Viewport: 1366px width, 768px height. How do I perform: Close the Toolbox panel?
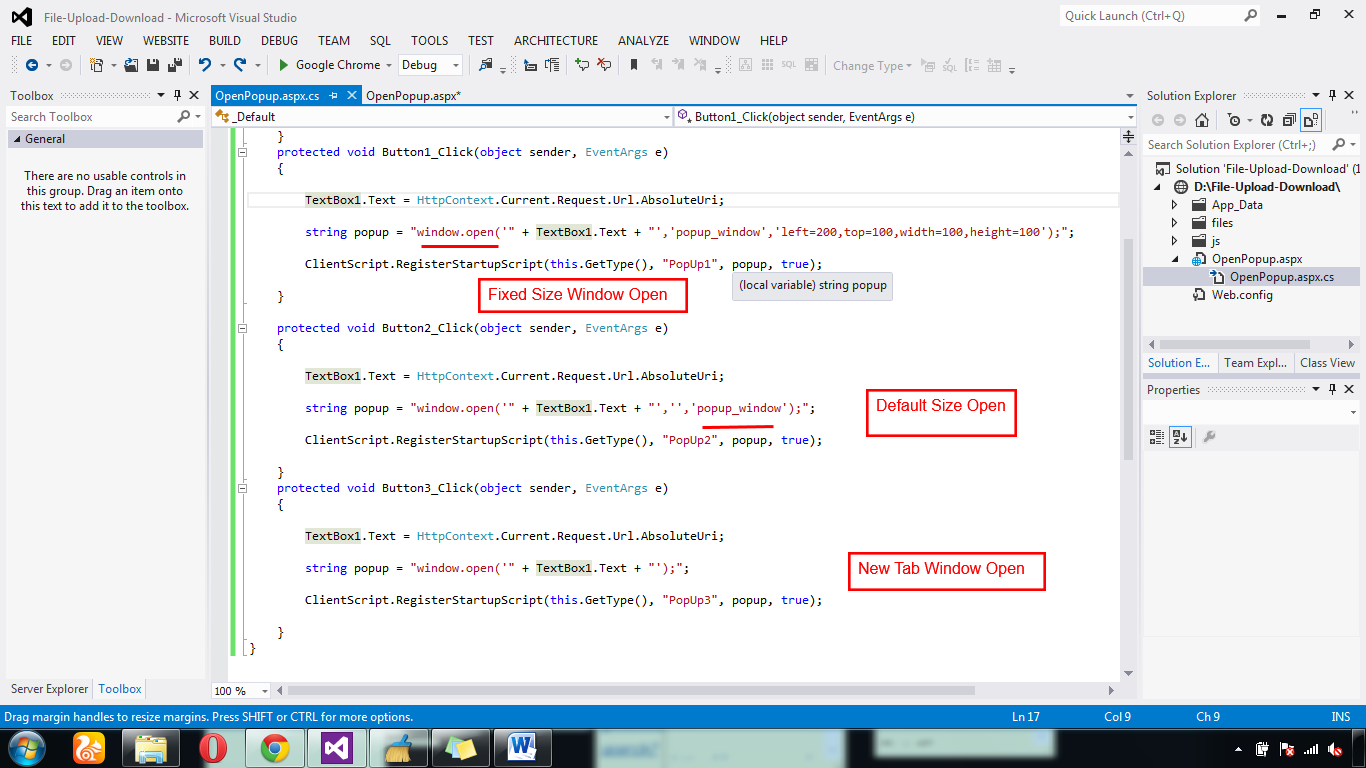click(194, 96)
